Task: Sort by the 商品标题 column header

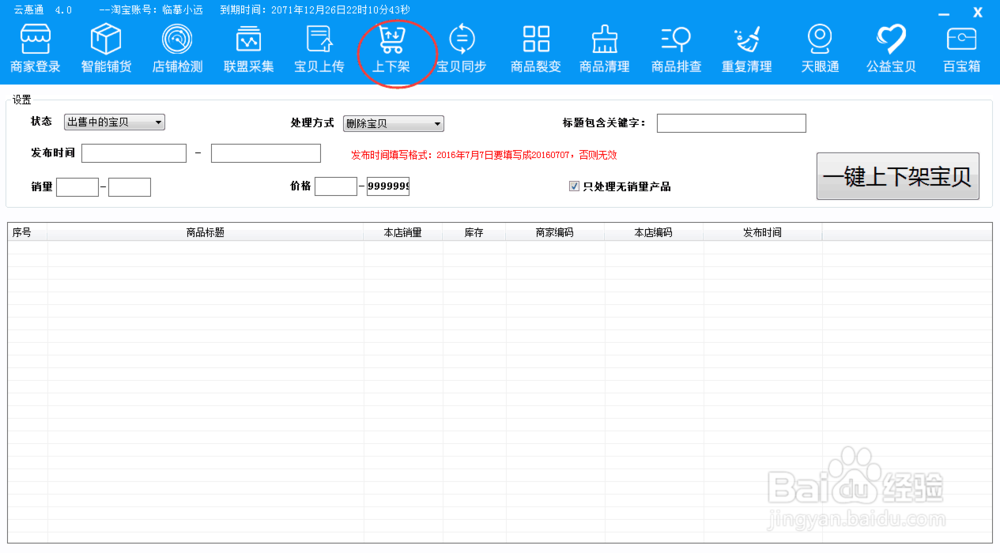Action: [x=205, y=232]
